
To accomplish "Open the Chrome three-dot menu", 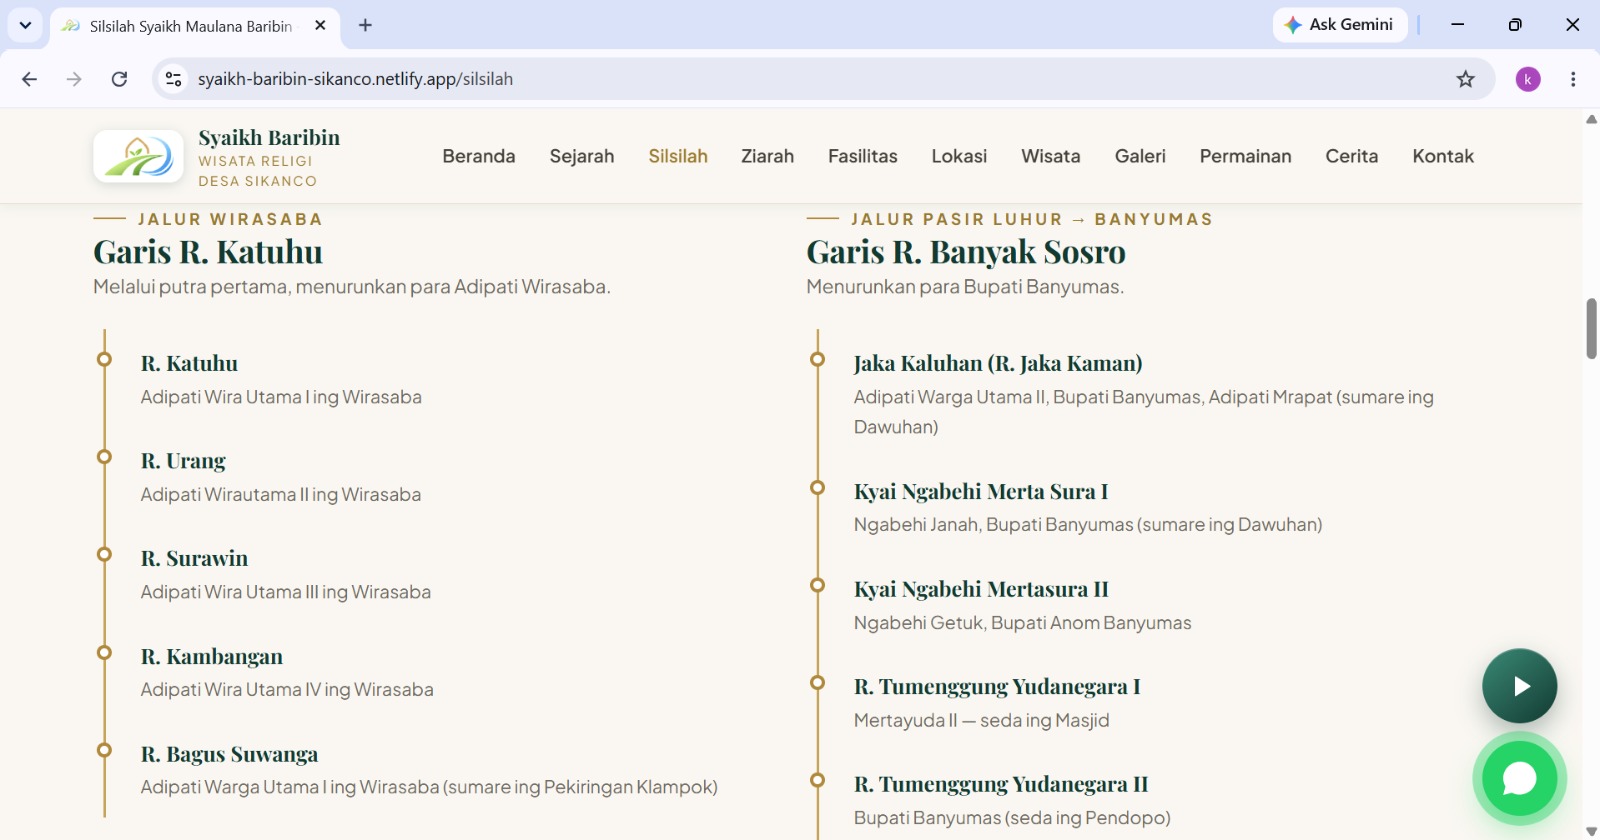I will pyautogui.click(x=1573, y=79).
